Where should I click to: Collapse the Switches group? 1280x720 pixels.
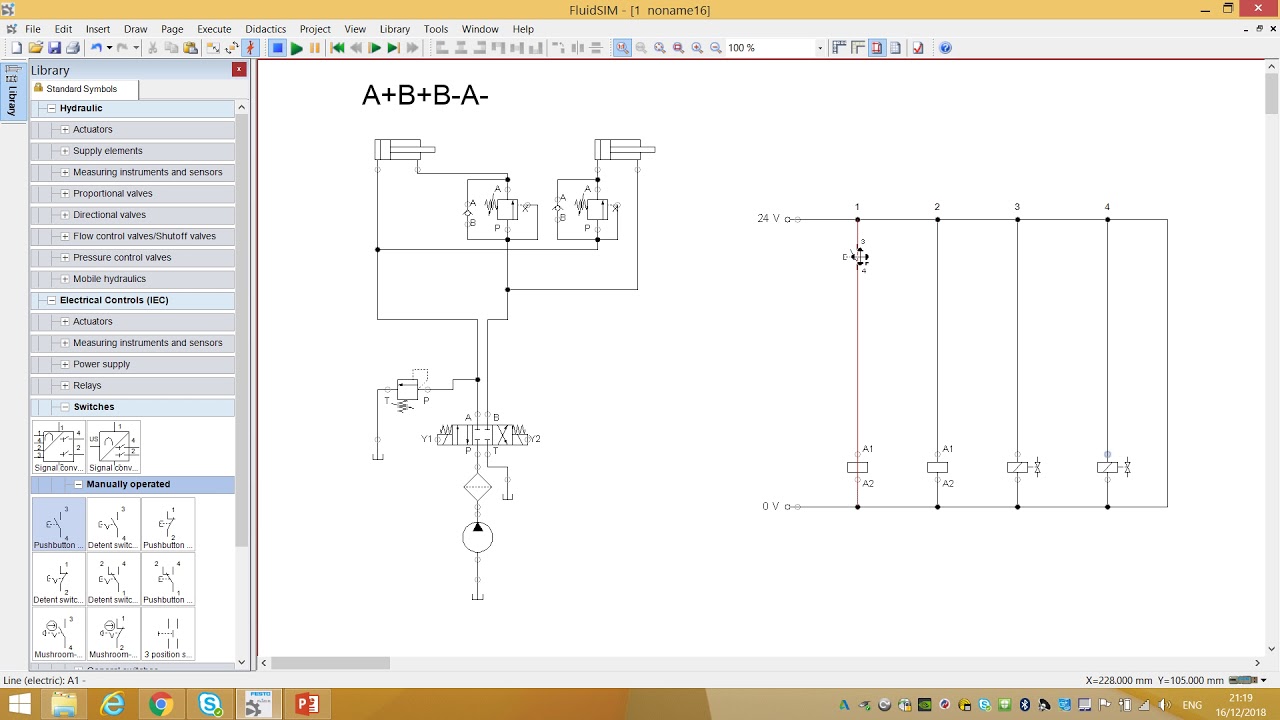(x=65, y=407)
